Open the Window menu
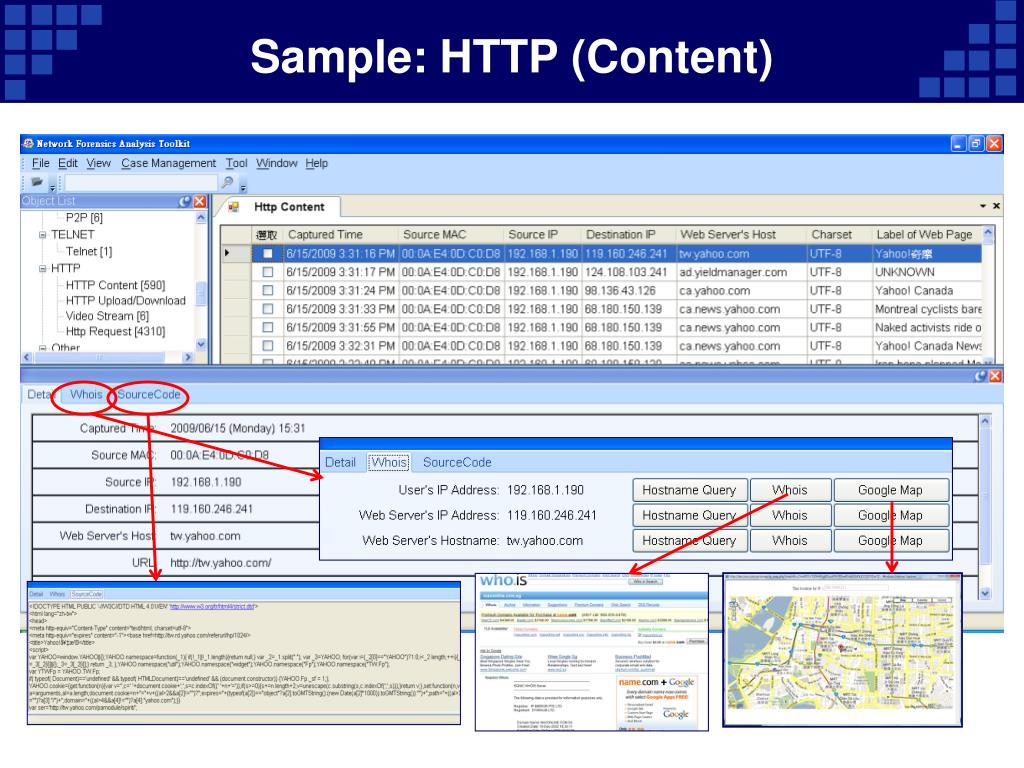1024x768 pixels. point(276,163)
